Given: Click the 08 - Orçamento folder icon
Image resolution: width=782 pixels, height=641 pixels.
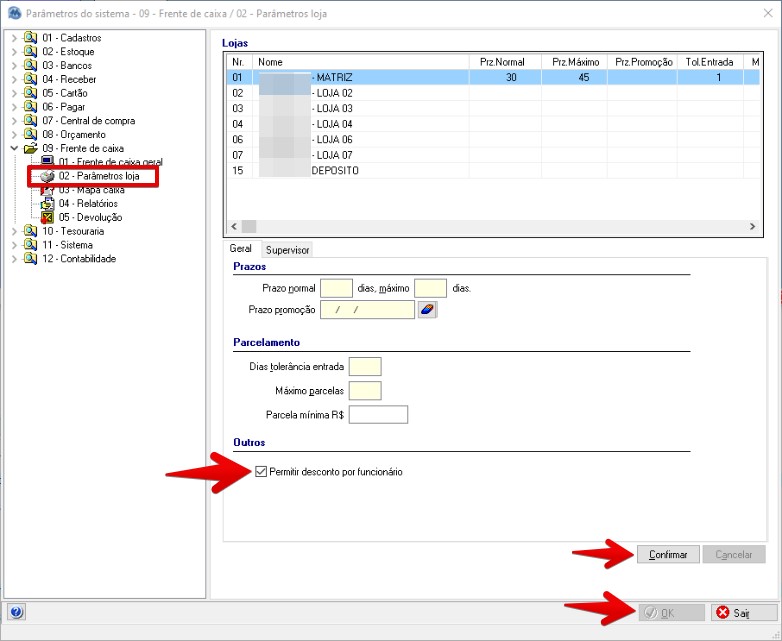Looking at the screenshot, I should tap(30, 134).
